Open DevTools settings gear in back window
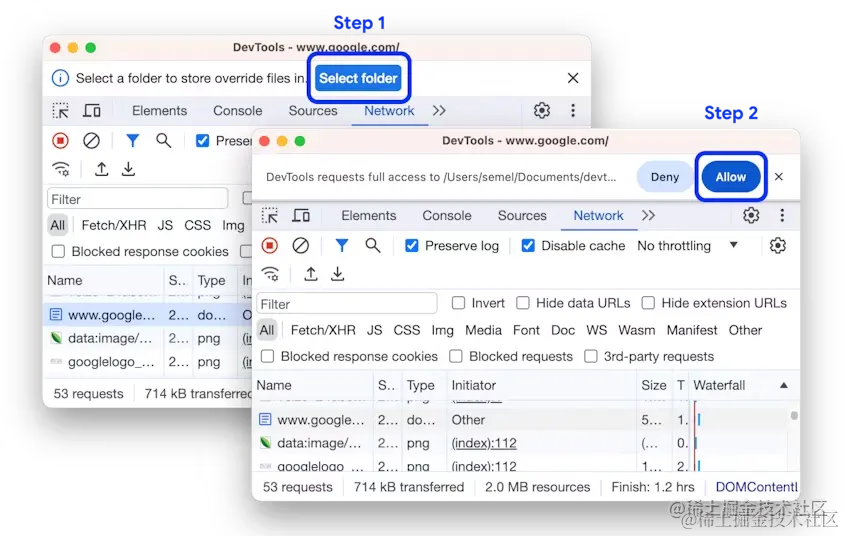The width and height of the screenshot is (845, 536). [542, 110]
